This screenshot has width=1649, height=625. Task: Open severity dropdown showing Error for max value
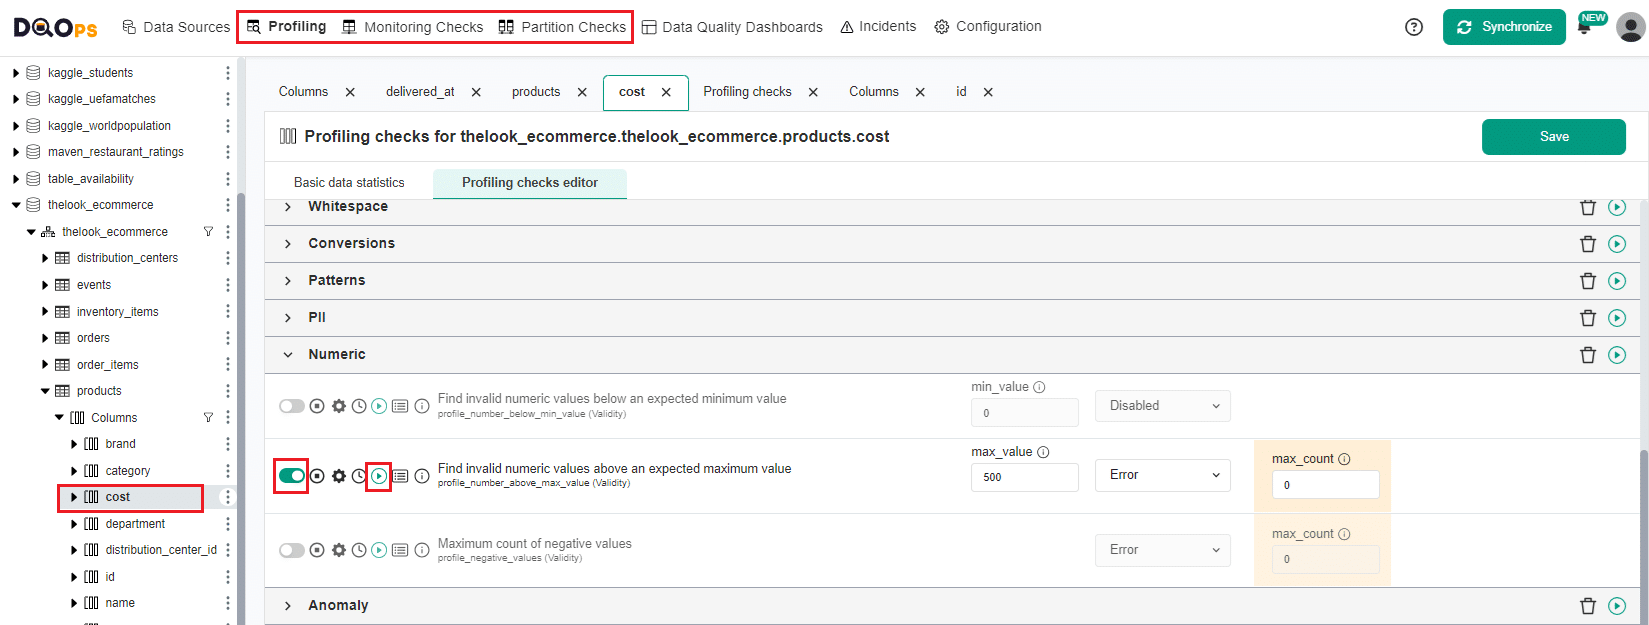tap(1163, 475)
